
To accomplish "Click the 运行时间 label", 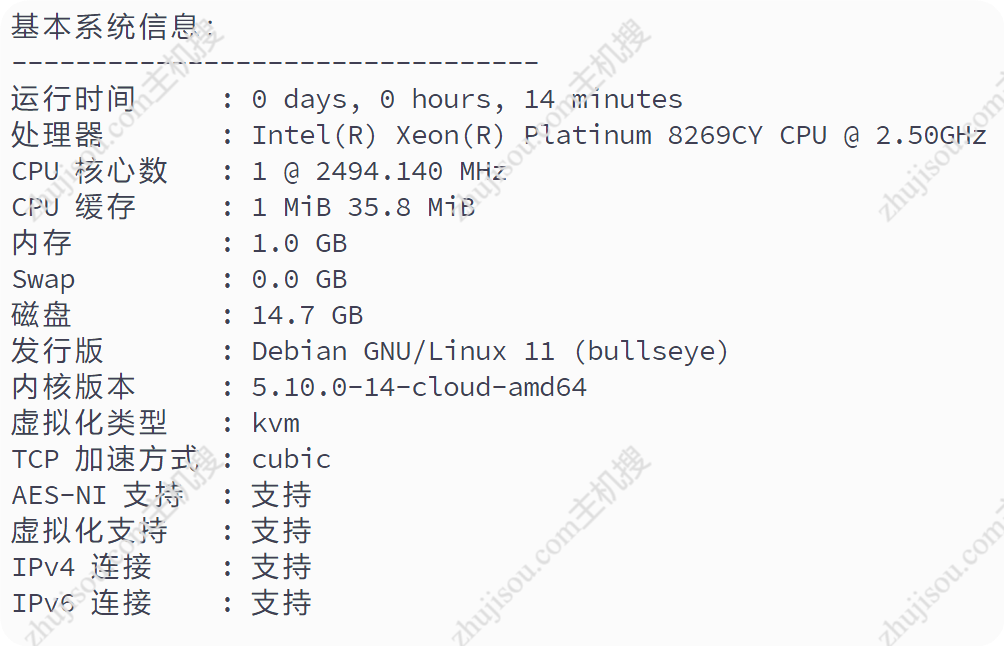I will pos(72,99).
